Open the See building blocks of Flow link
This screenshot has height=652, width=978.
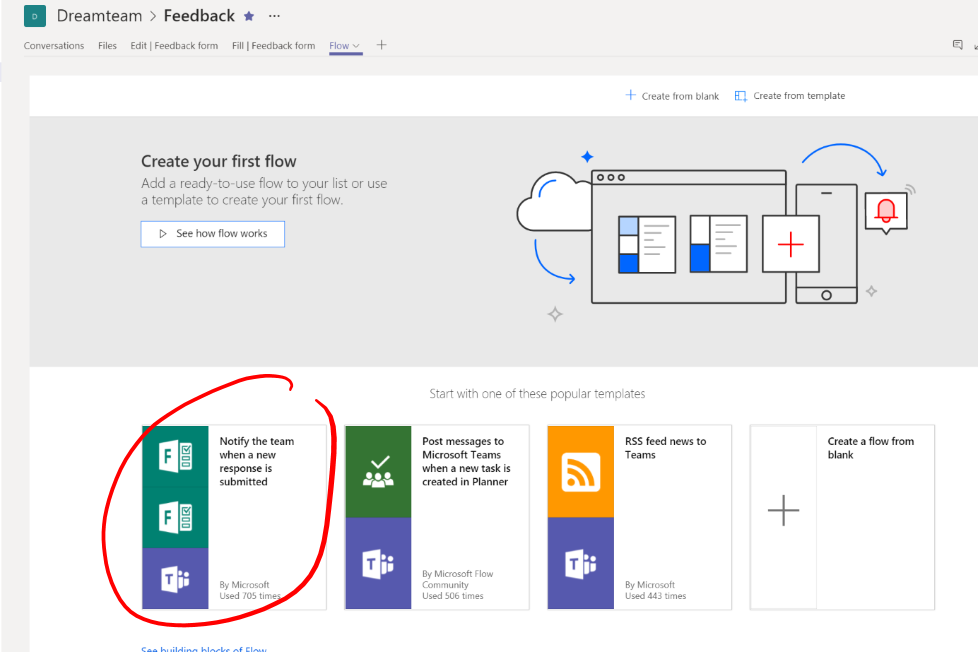pyautogui.click(x=204, y=649)
